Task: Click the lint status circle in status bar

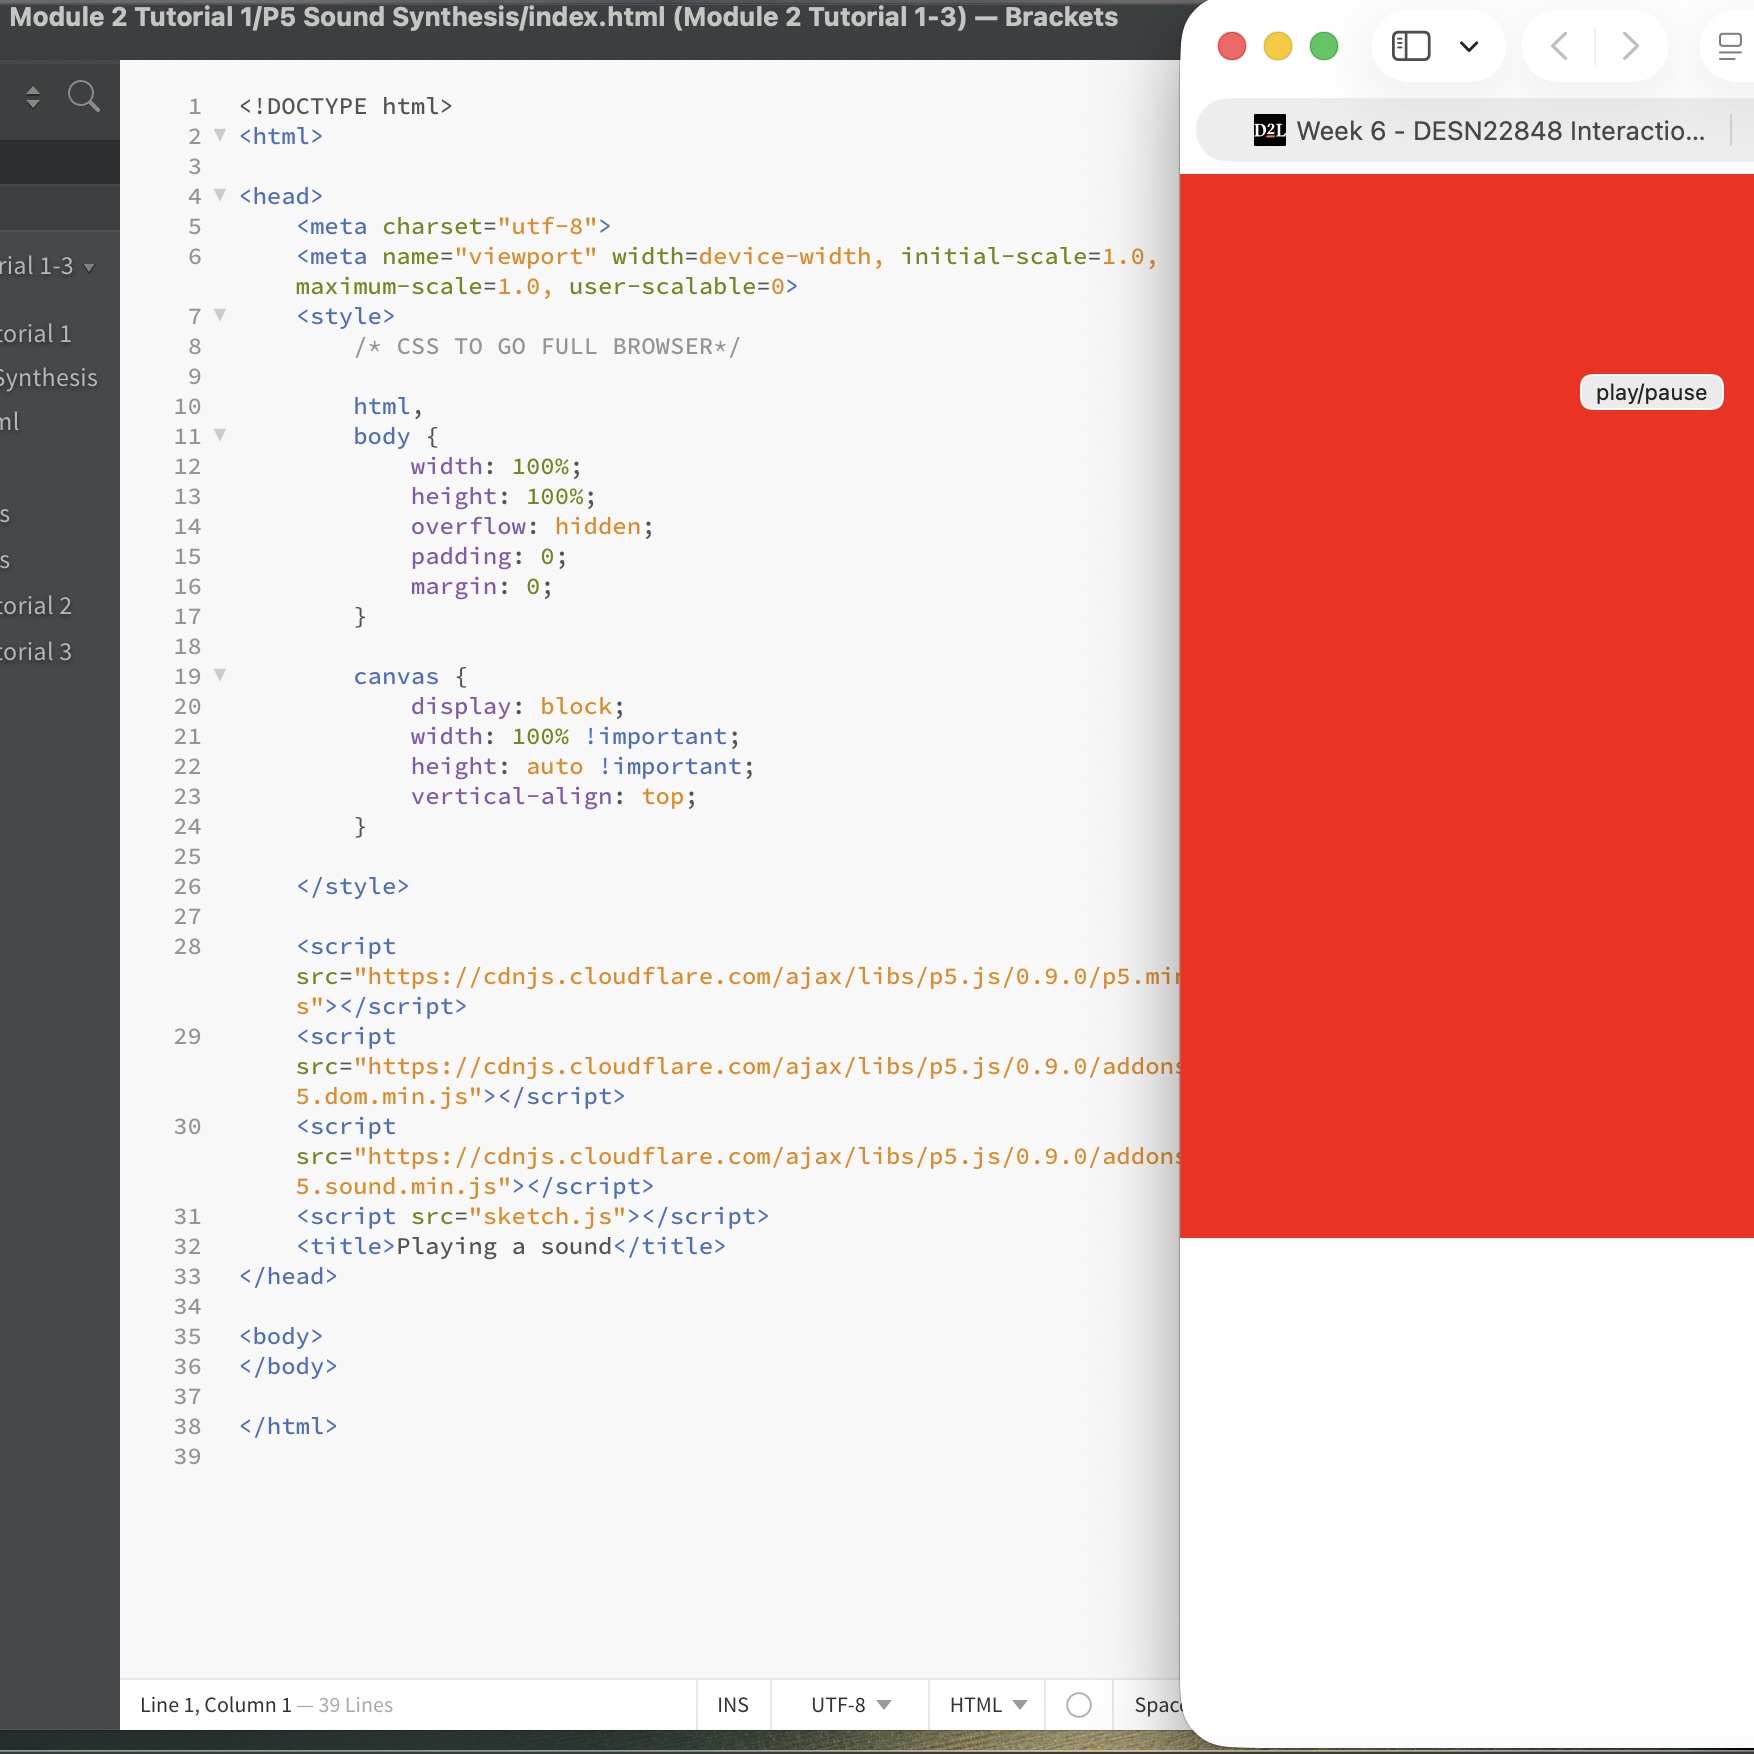Action: pos(1079,1705)
